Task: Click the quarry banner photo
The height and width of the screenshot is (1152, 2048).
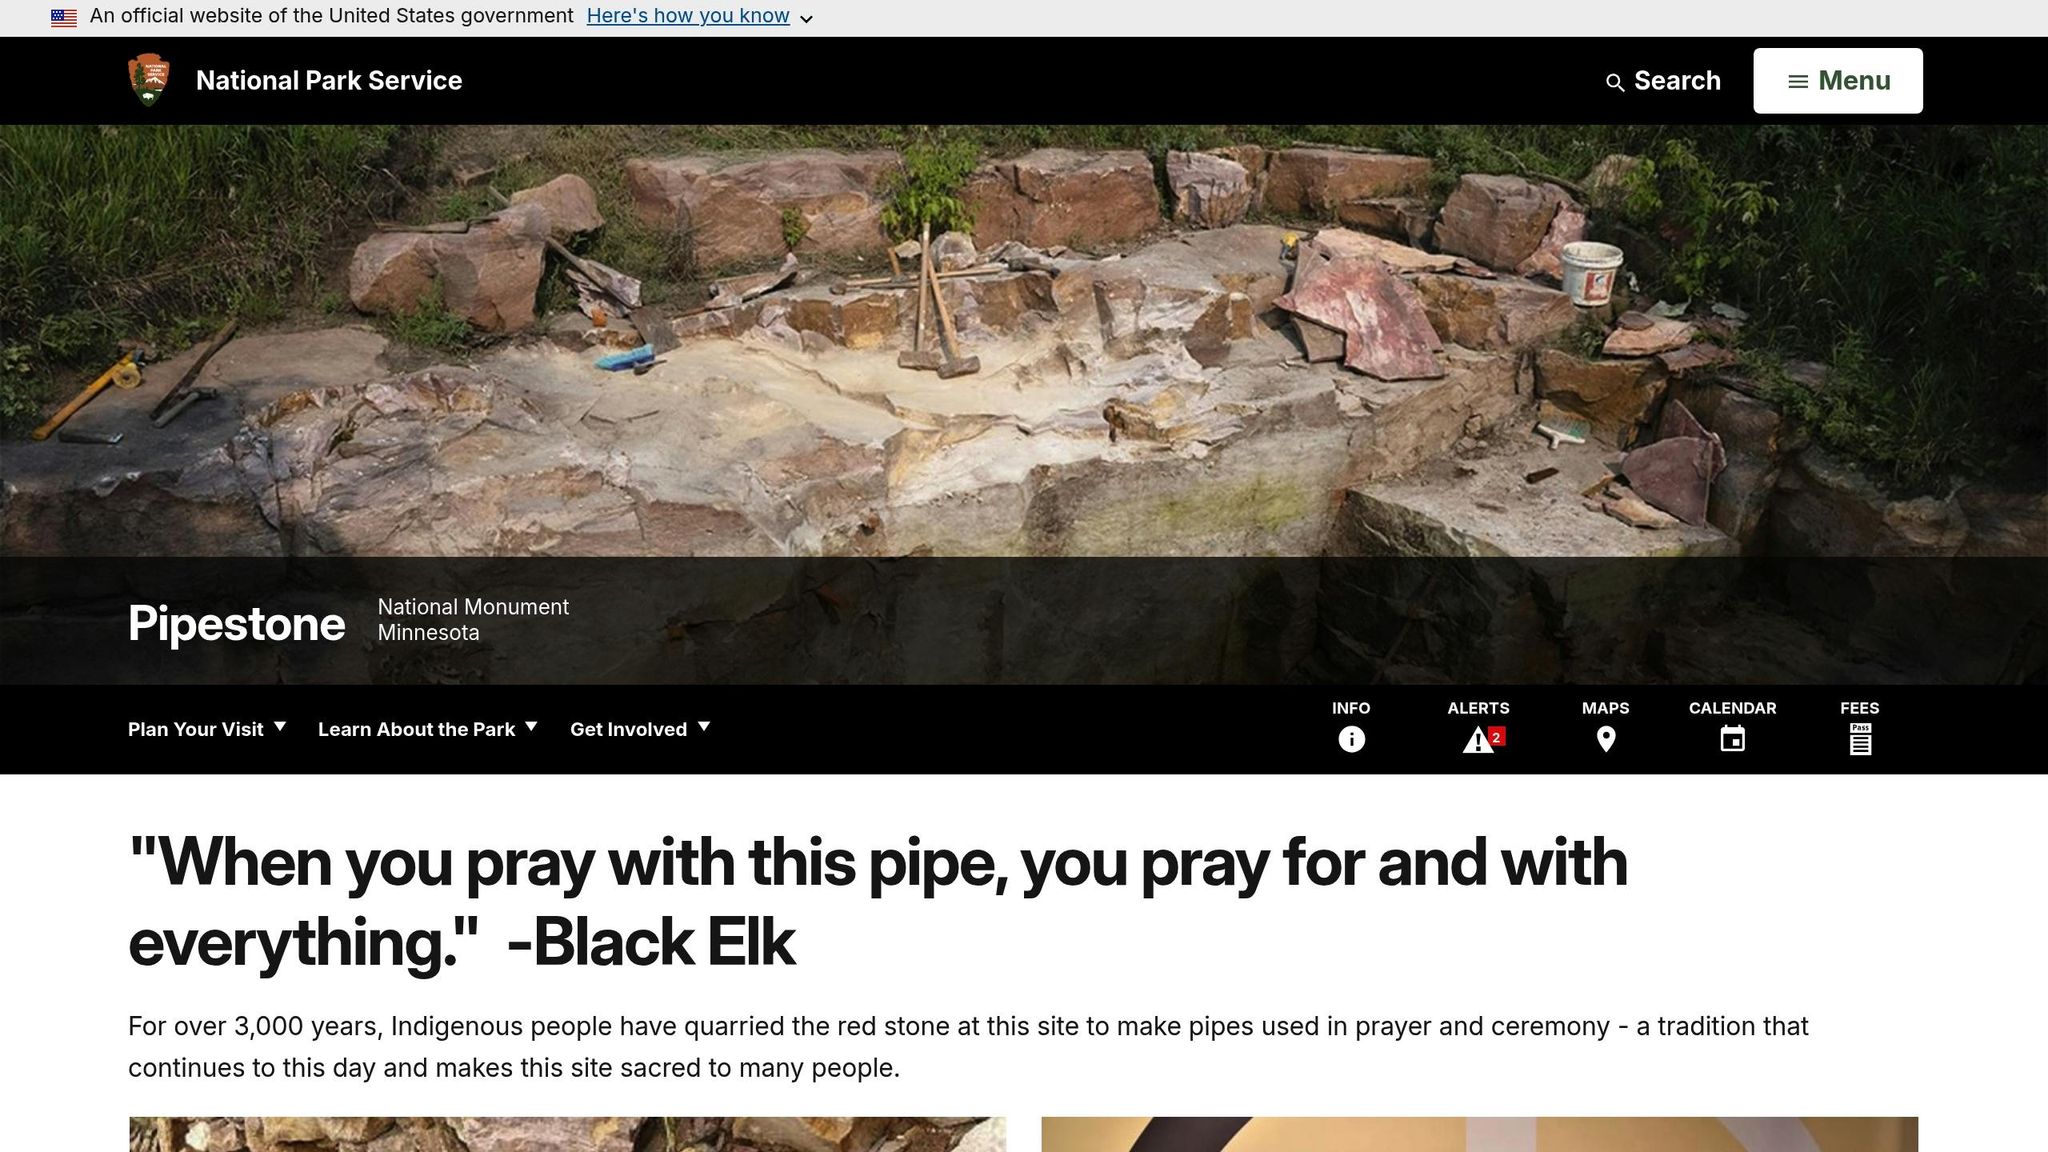Action: pyautogui.click(x=1024, y=340)
